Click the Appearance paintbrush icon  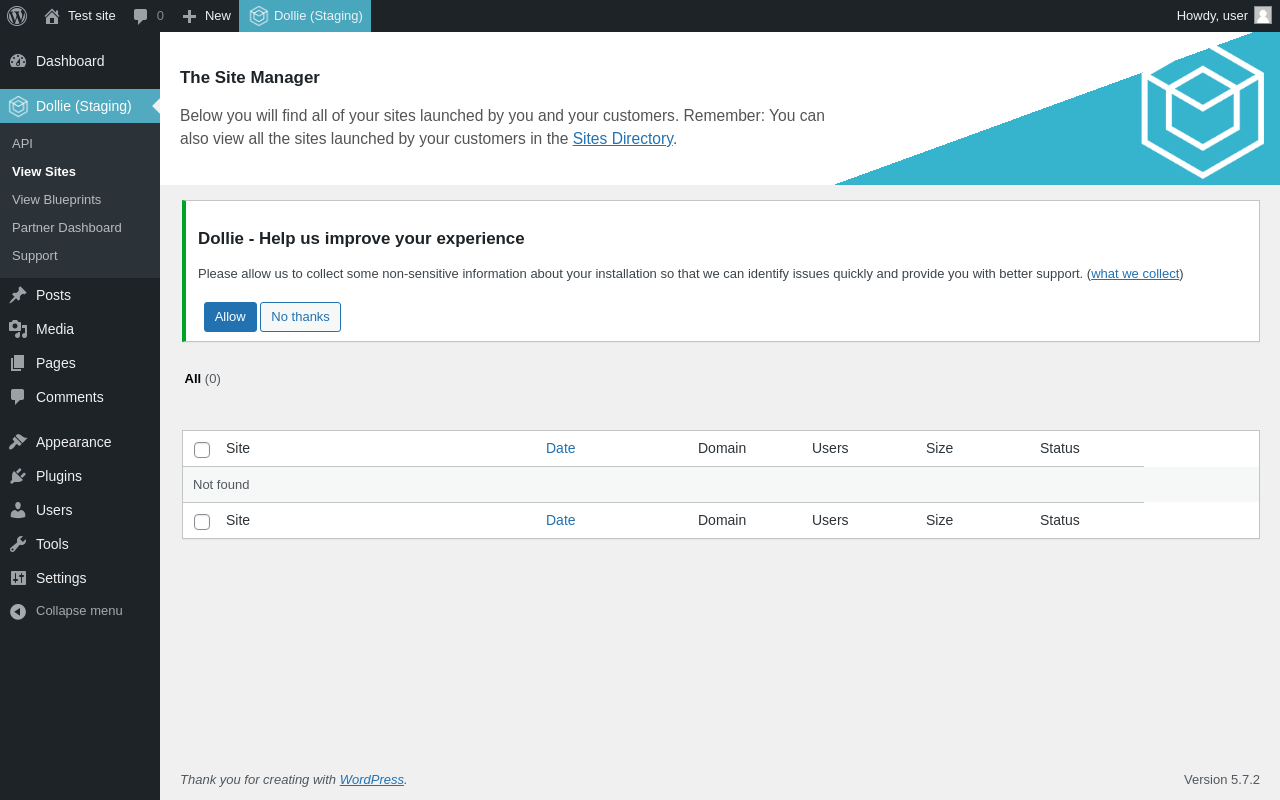pyautogui.click(x=18, y=442)
